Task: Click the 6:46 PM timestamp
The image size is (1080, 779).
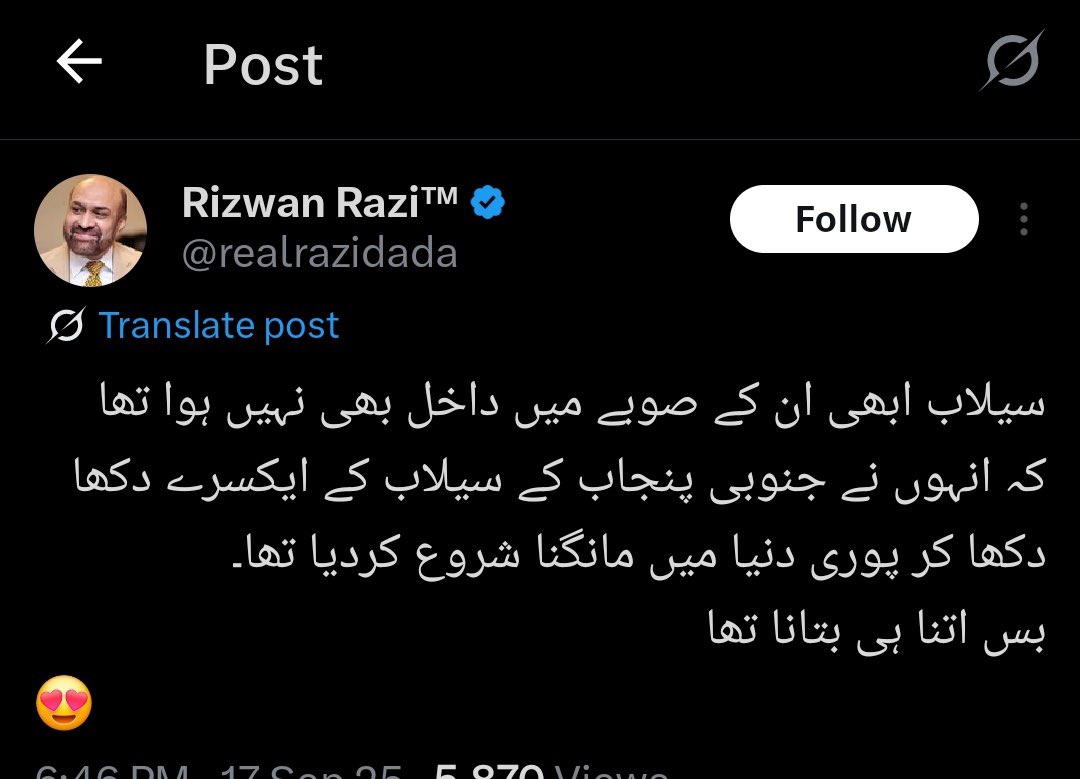Action: tap(112, 771)
